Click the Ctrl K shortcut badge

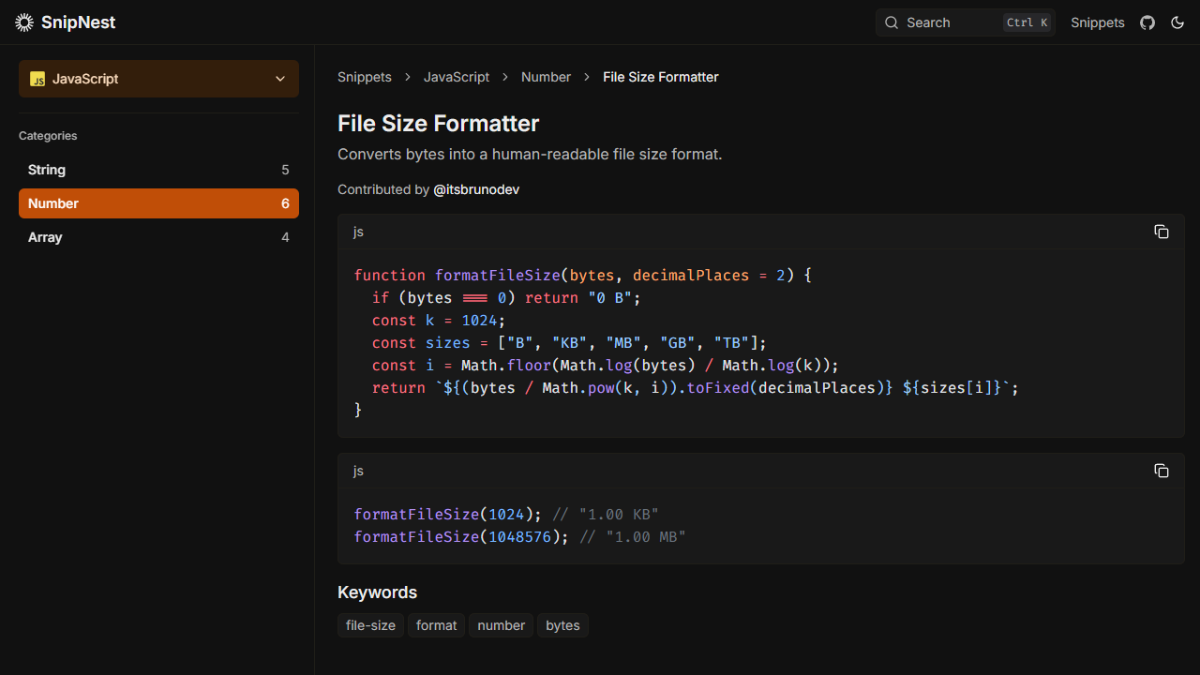1027,22
